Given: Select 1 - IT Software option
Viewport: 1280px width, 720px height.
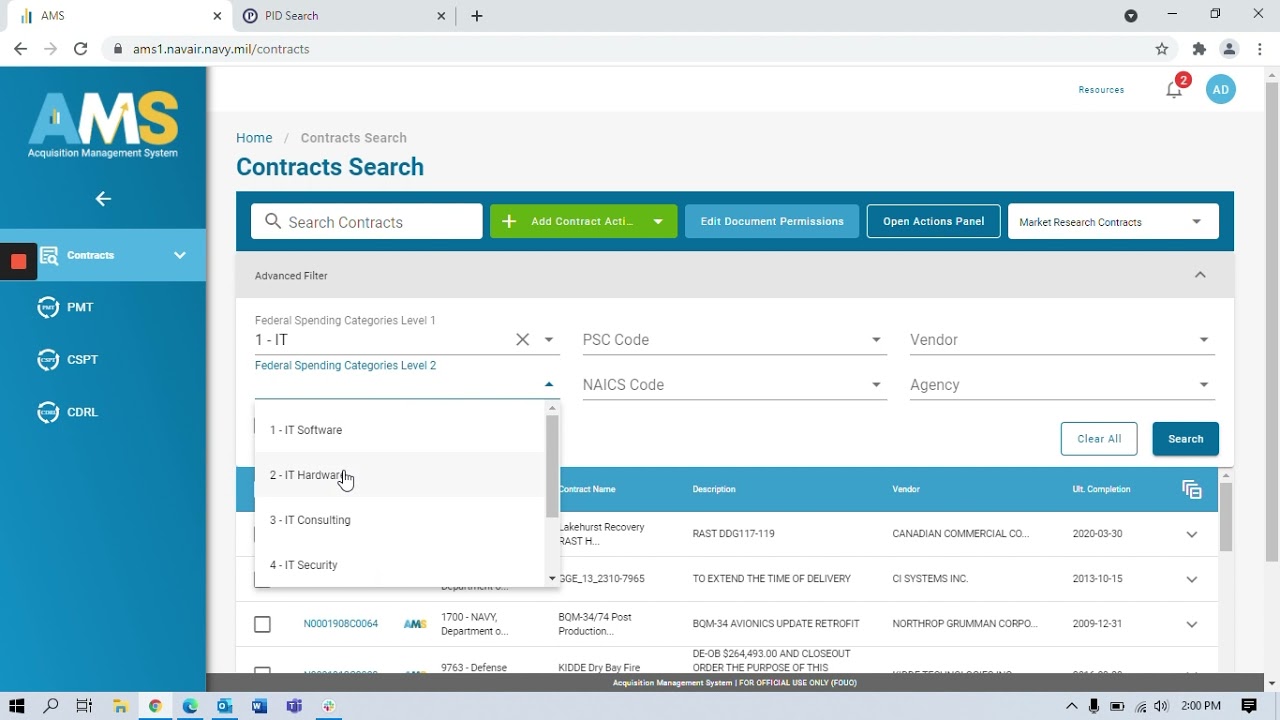Looking at the screenshot, I should pyautogui.click(x=400, y=430).
